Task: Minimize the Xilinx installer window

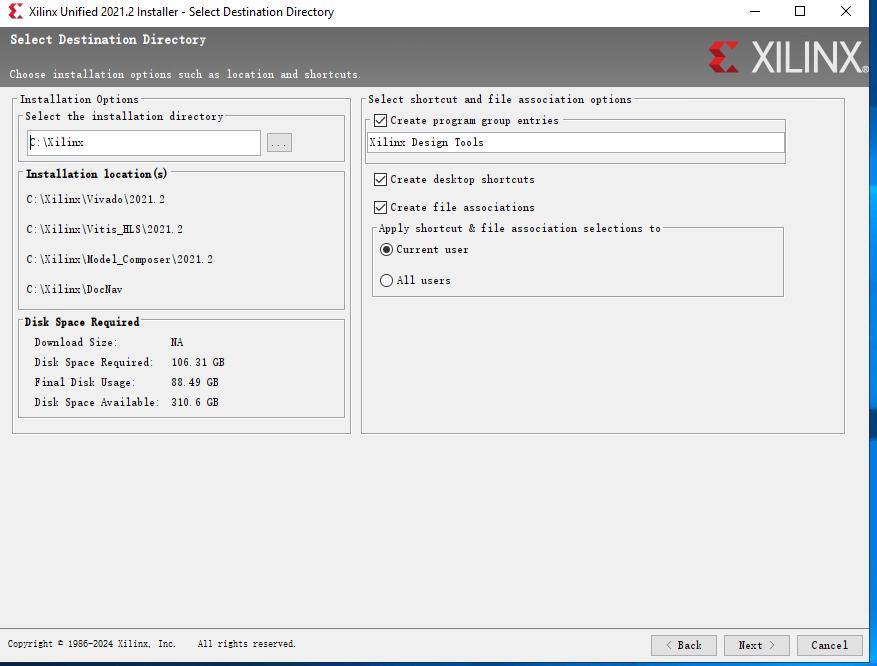Action: [x=755, y=11]
